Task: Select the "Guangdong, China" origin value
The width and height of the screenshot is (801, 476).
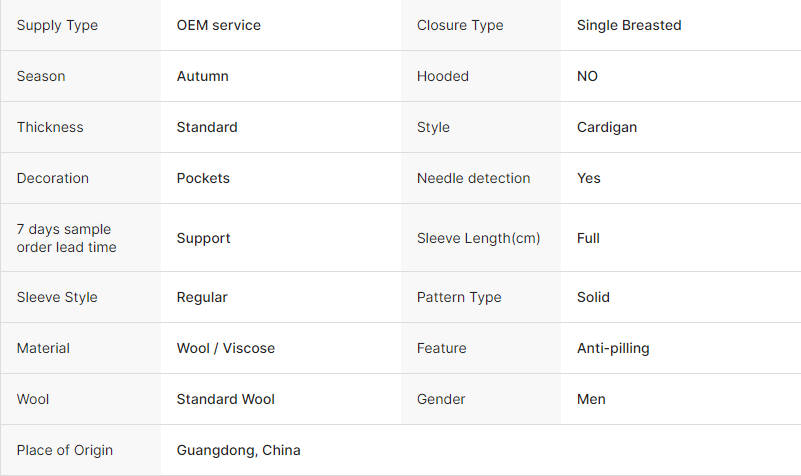Action: point(238,450)
